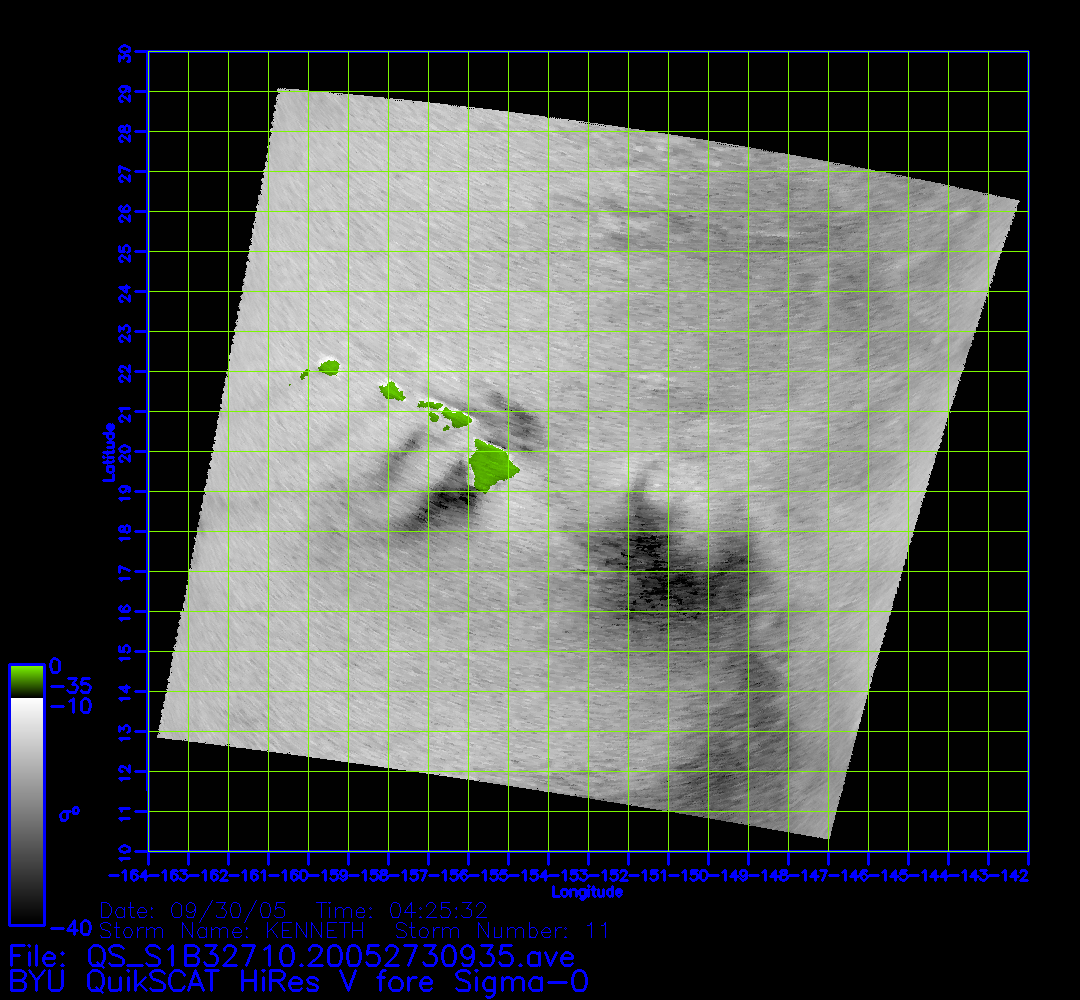Click the Date 09/30/05 text
This screenshot has height=1000, width=1080.
[194, 911]
